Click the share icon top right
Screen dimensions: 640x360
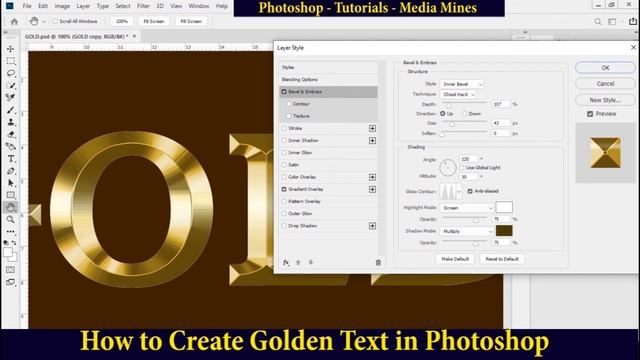pyautogui.click(x=633, y=21)
